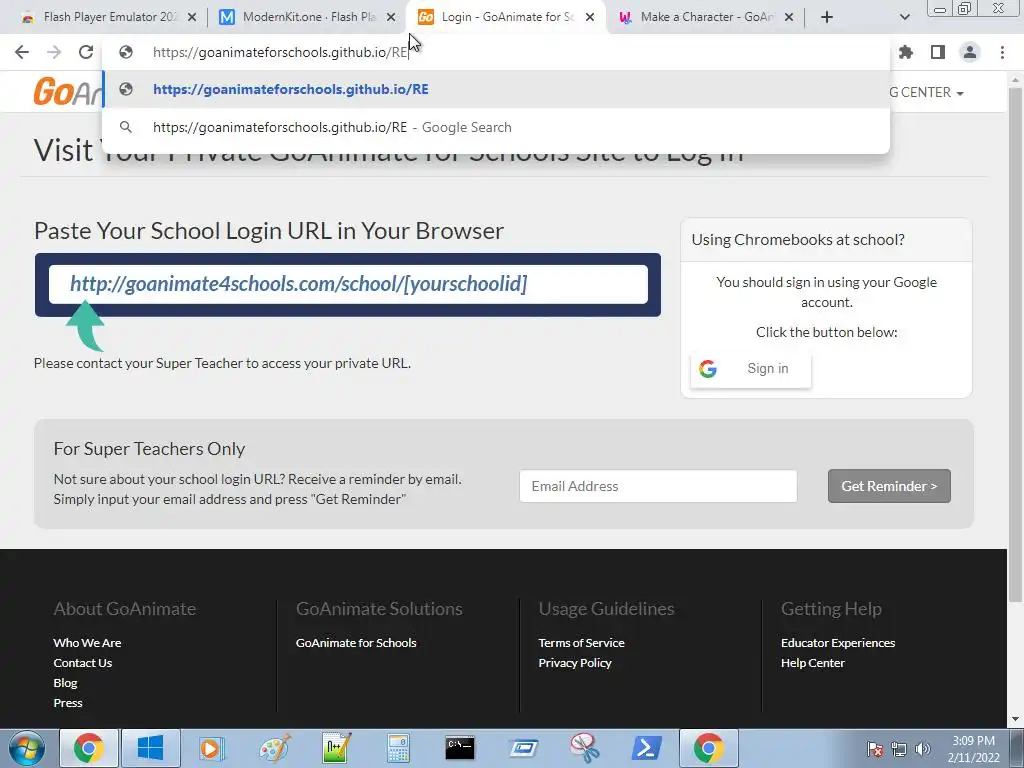Open the Paint palette taskbar icon
The height and width of the screenshot is (768, 1024).
275,748
